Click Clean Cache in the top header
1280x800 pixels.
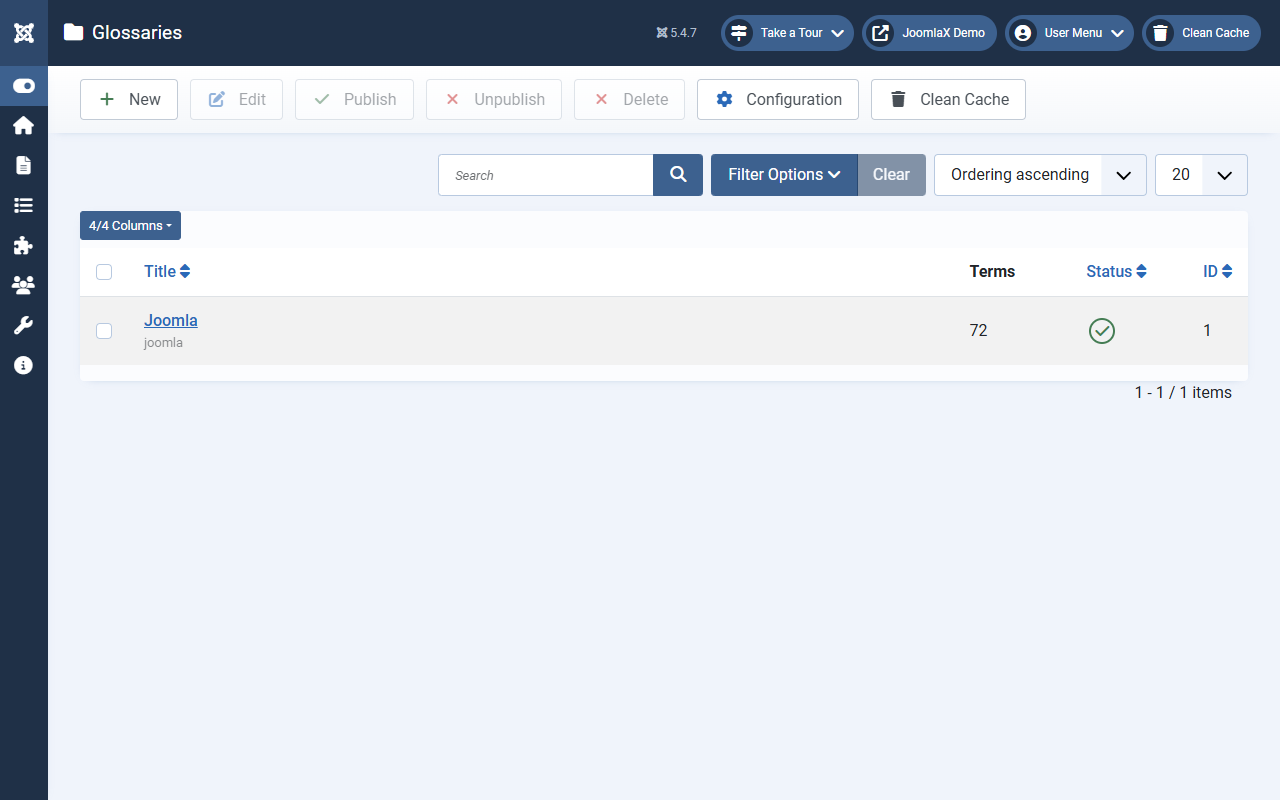[1202, 33]
